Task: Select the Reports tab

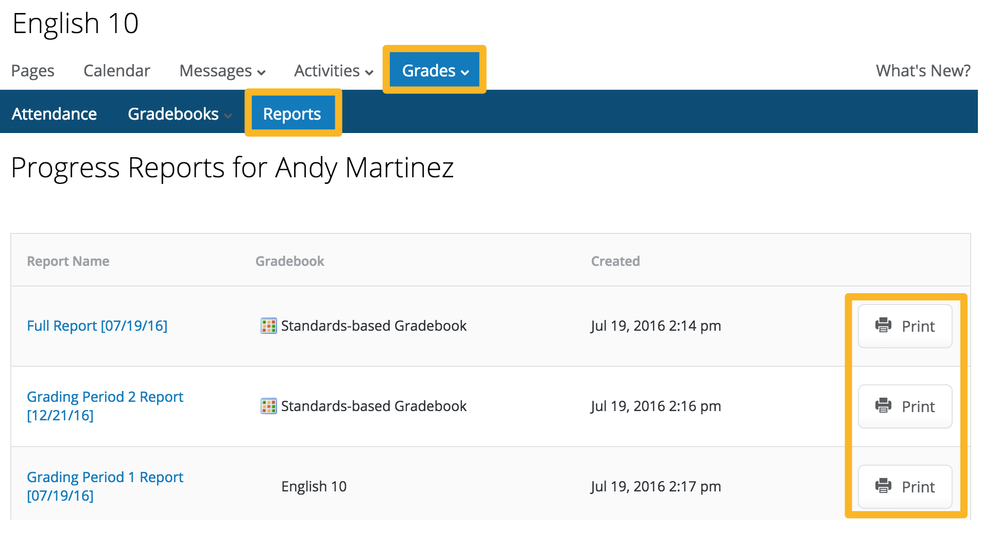Action: [x=292, y=113]
